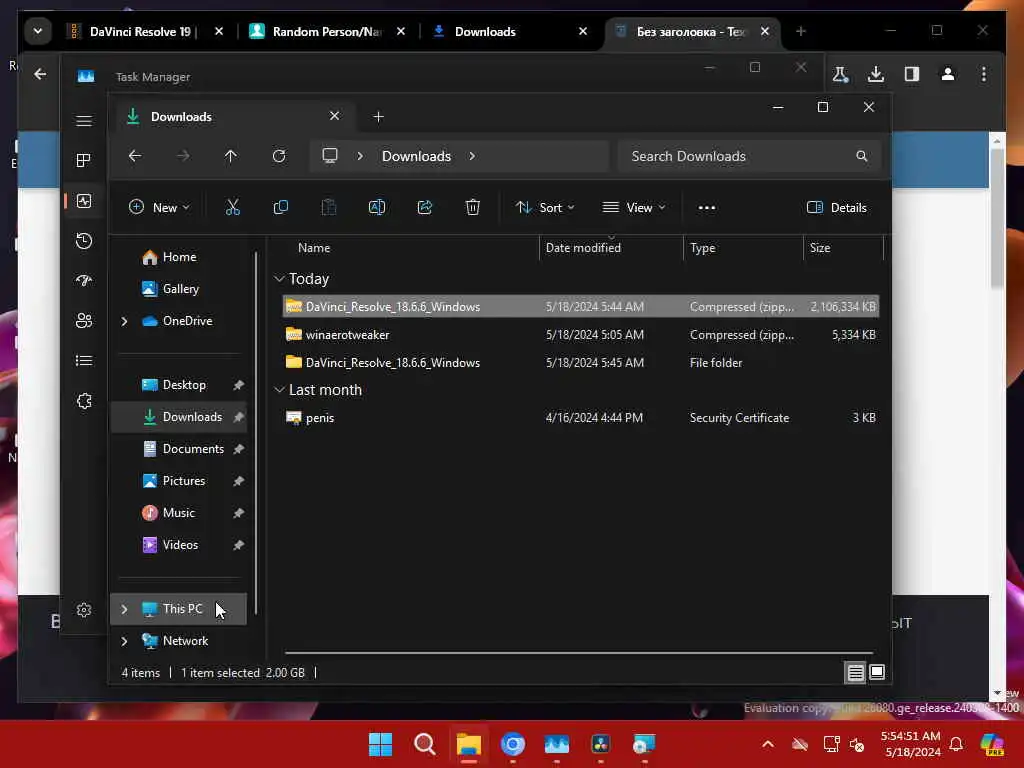Open the browser tab search dropdown

(38, 31)
